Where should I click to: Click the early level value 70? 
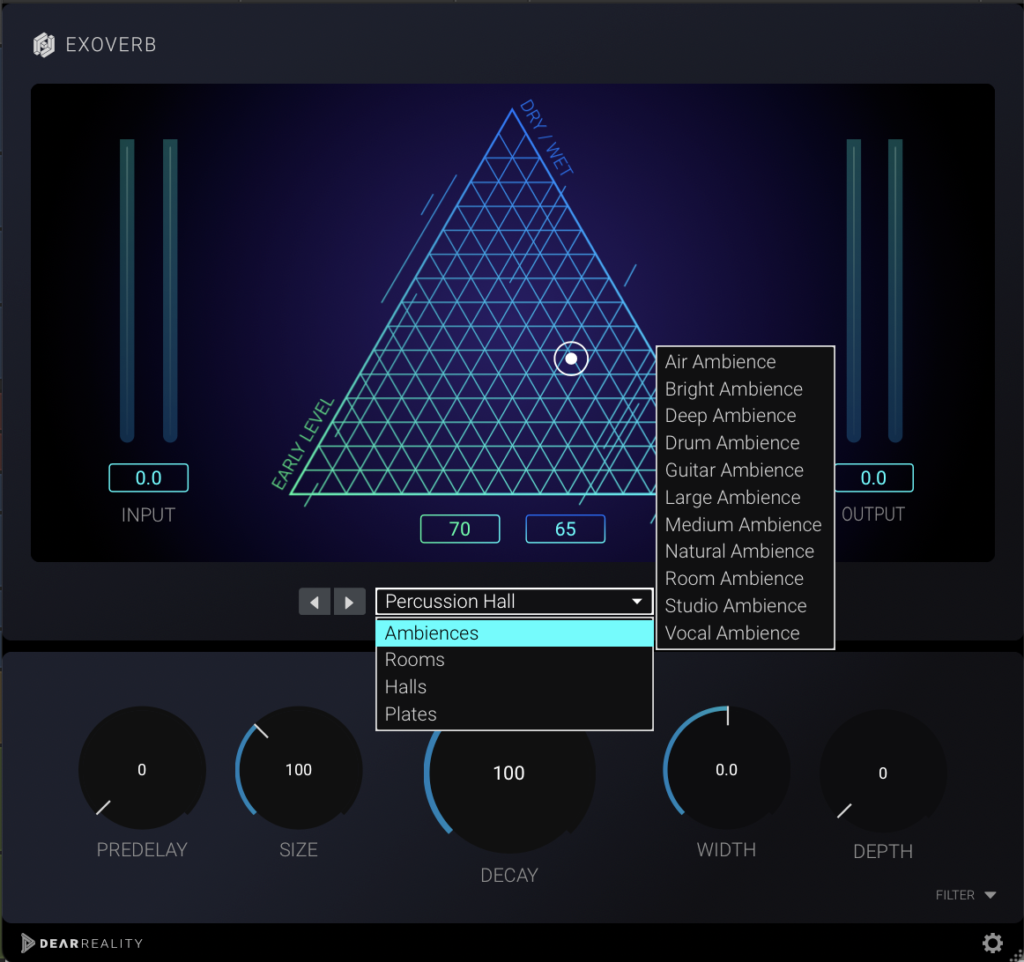tap(460, 529)
